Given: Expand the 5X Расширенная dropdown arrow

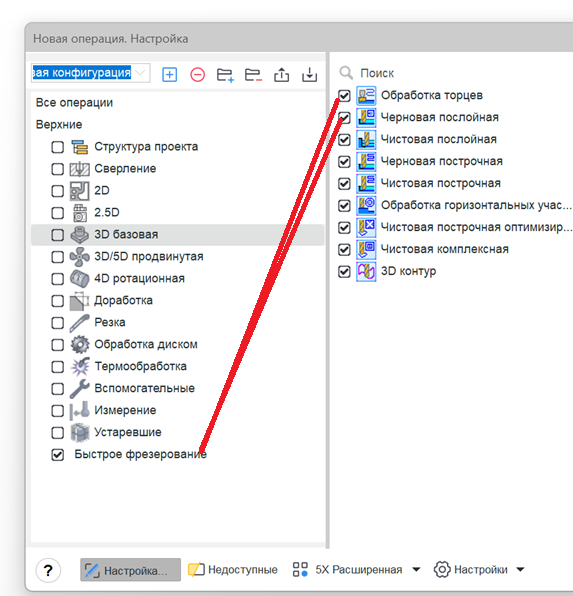Looking at the screenshot, I should pyautogui.click(x=416, y=569).
